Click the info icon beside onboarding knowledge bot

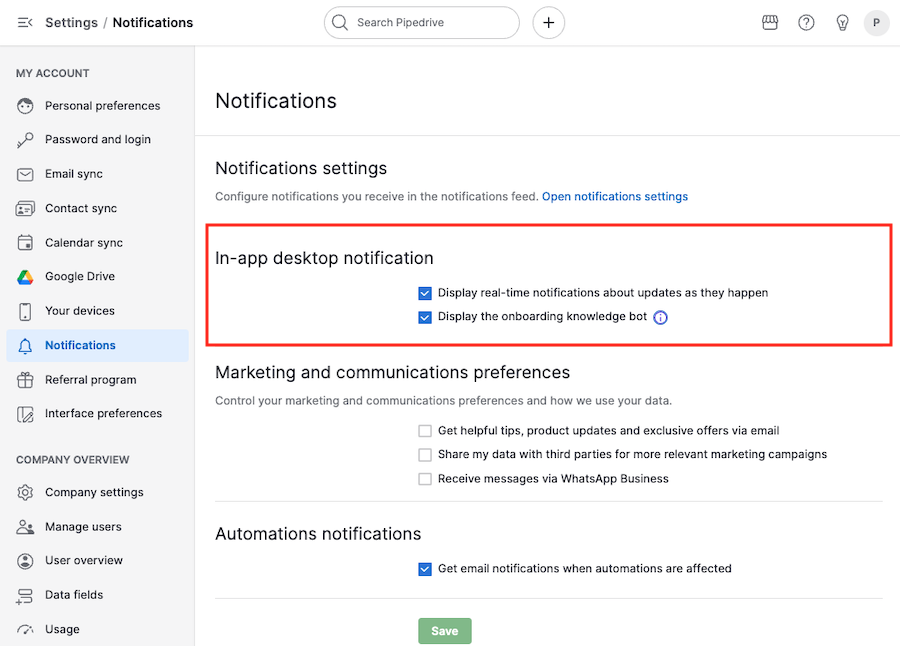[660, 316]
